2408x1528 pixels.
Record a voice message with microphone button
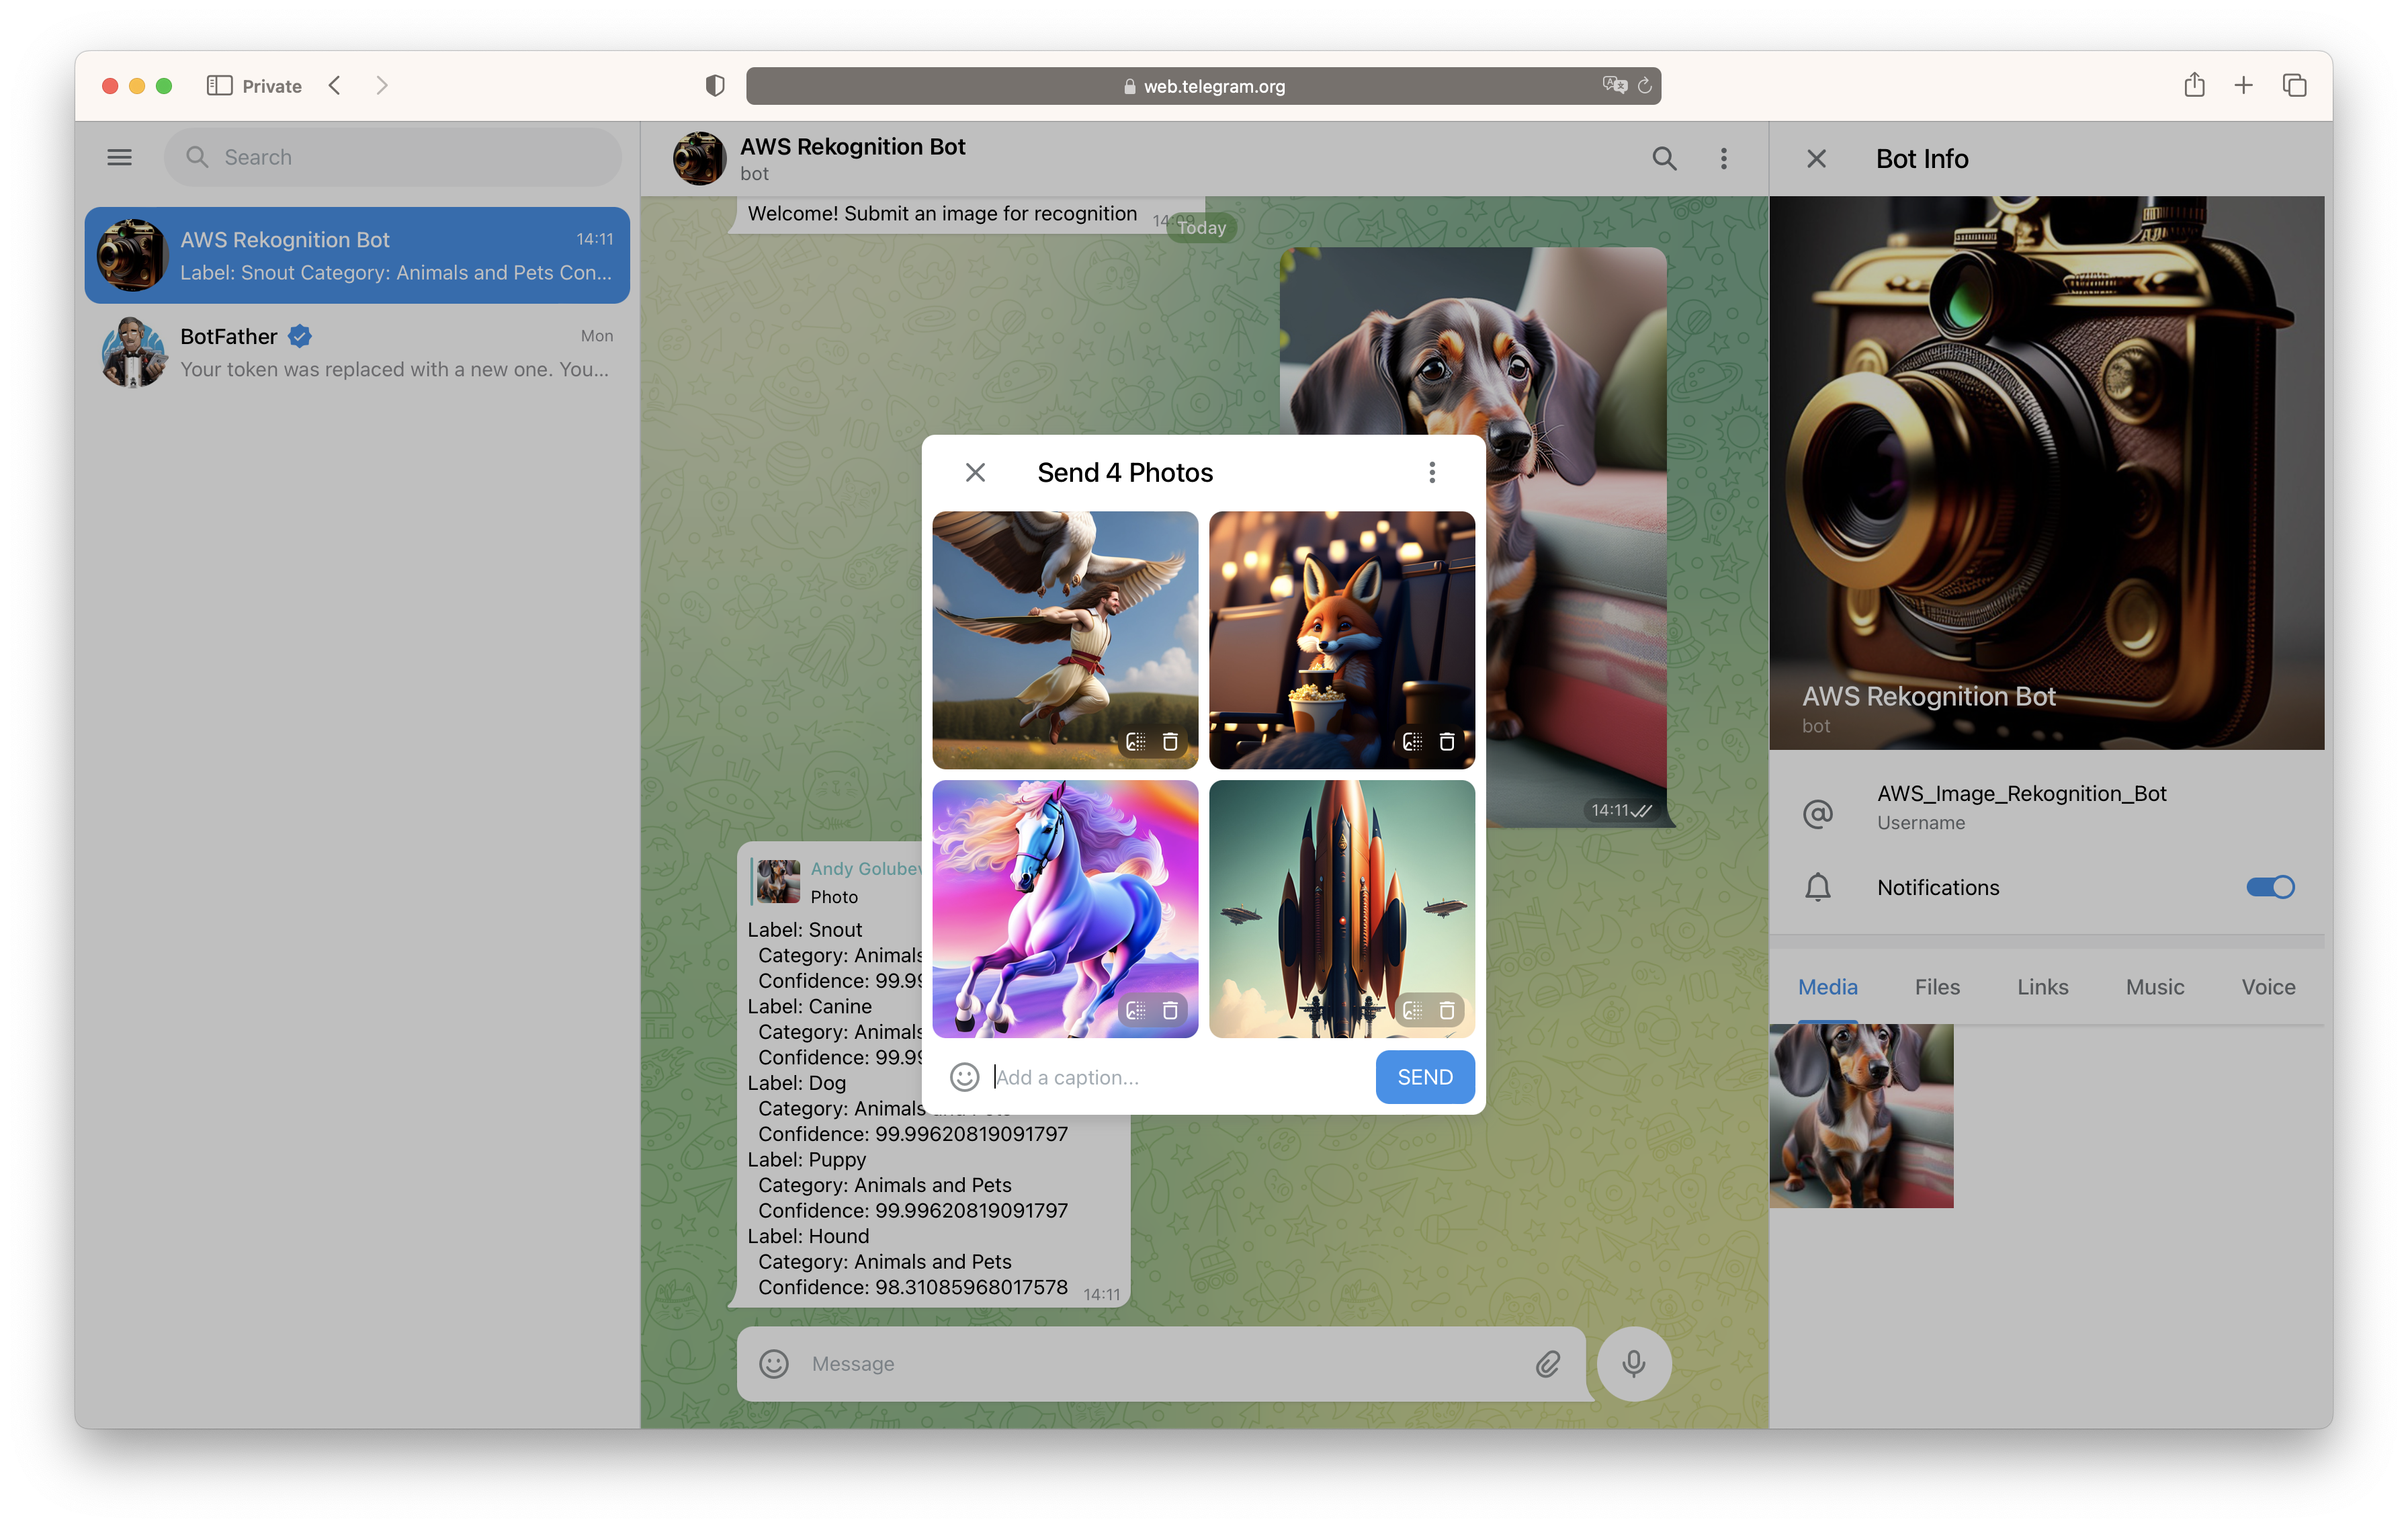(1633, 1364)
